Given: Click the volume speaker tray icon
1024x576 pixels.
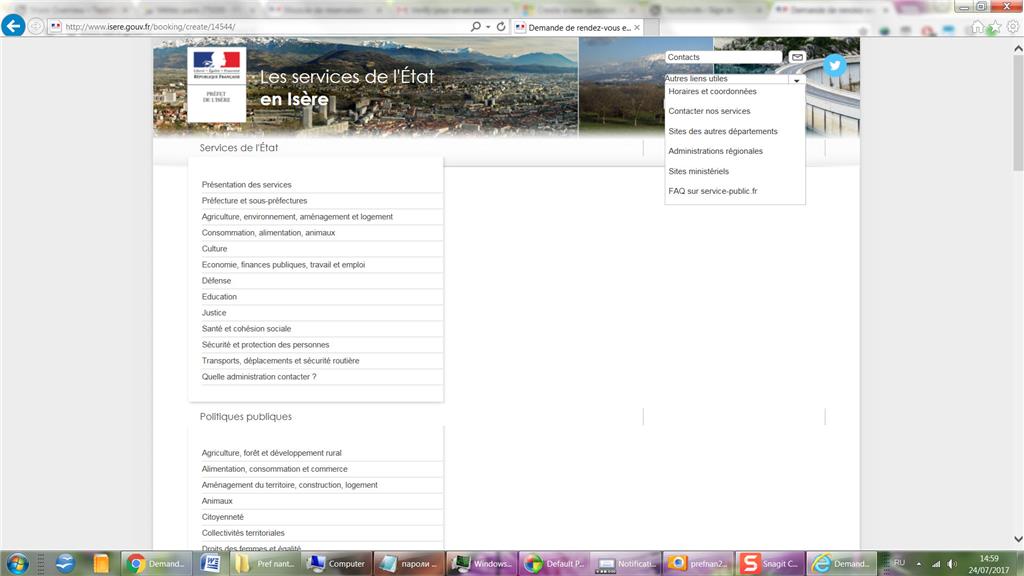Looking at the screenshot, I should 952,564.
